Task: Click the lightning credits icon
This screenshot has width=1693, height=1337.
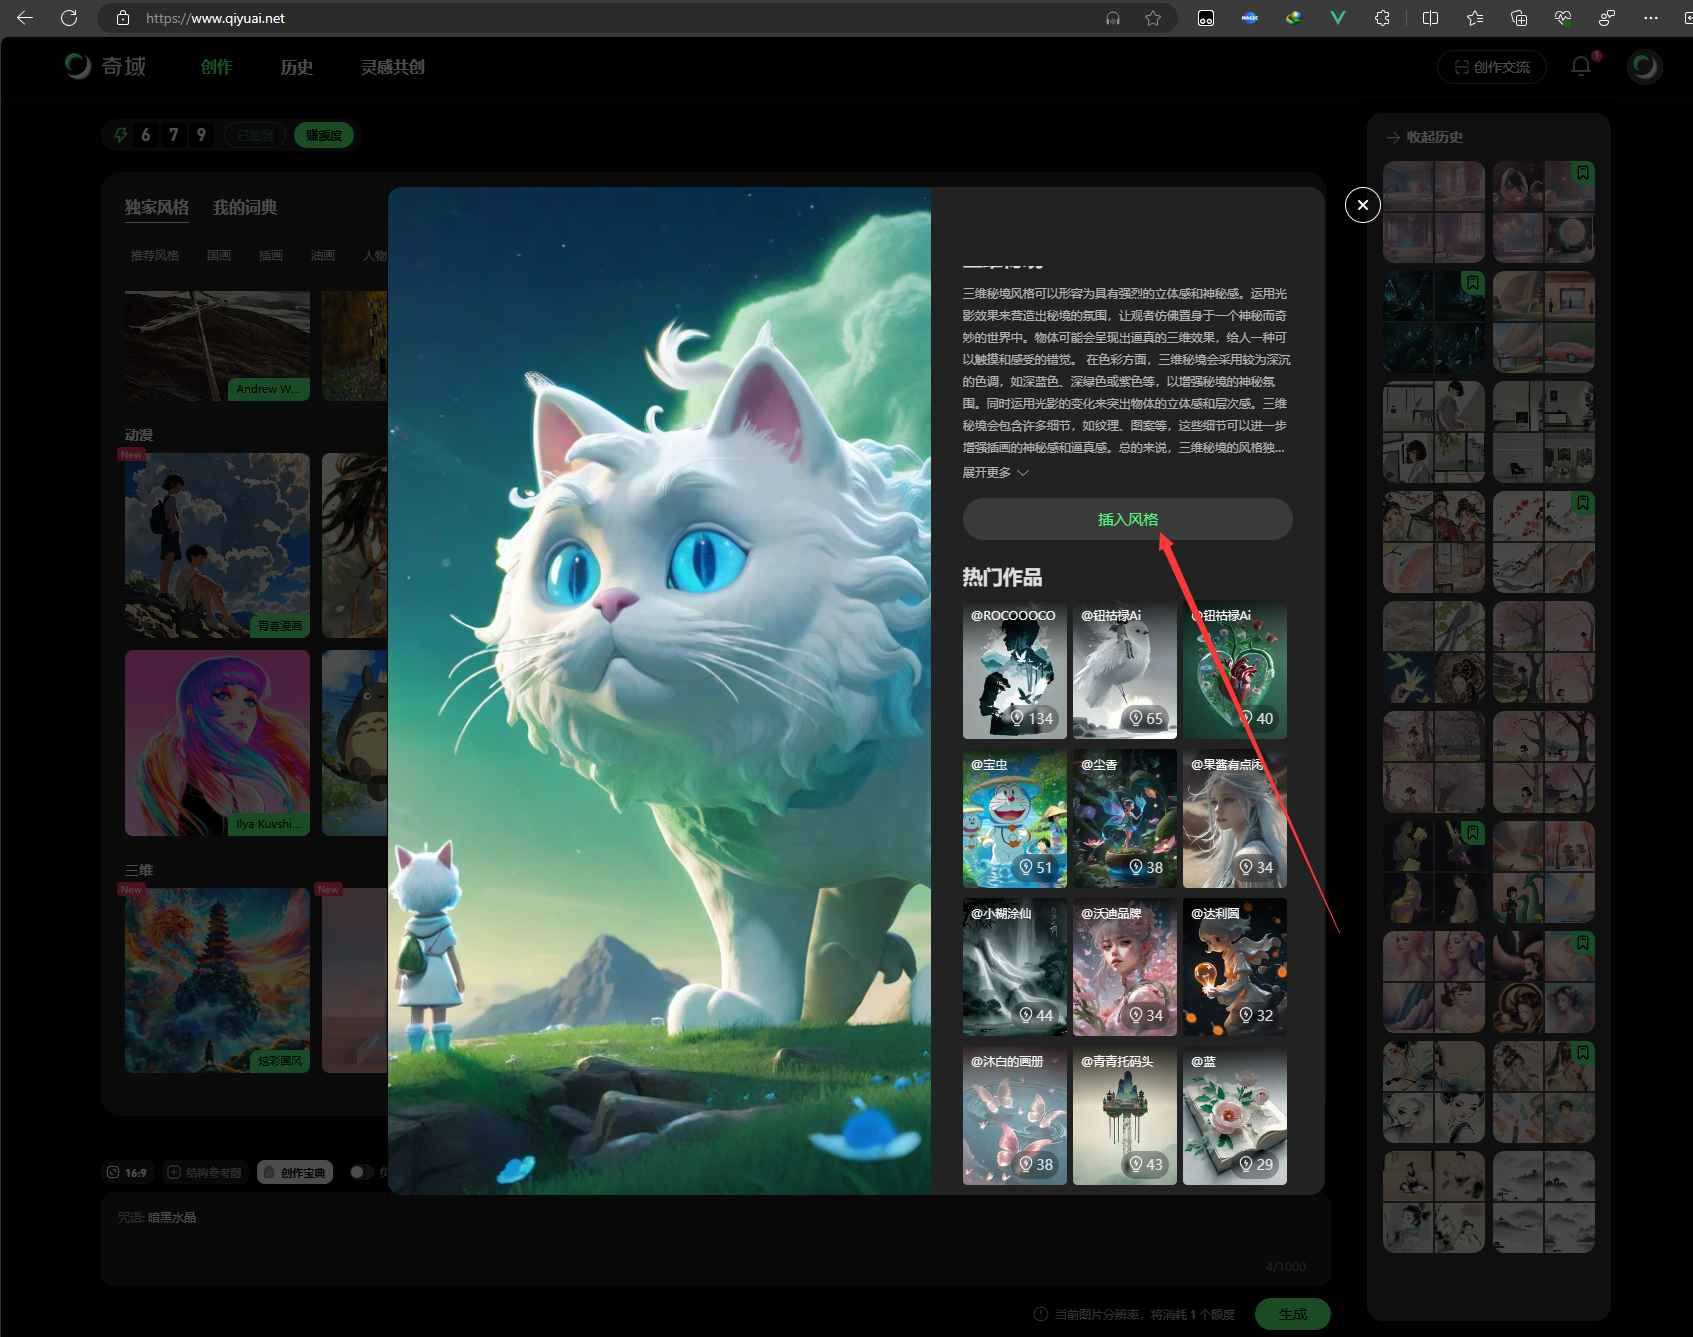Action: click(121, 135)
